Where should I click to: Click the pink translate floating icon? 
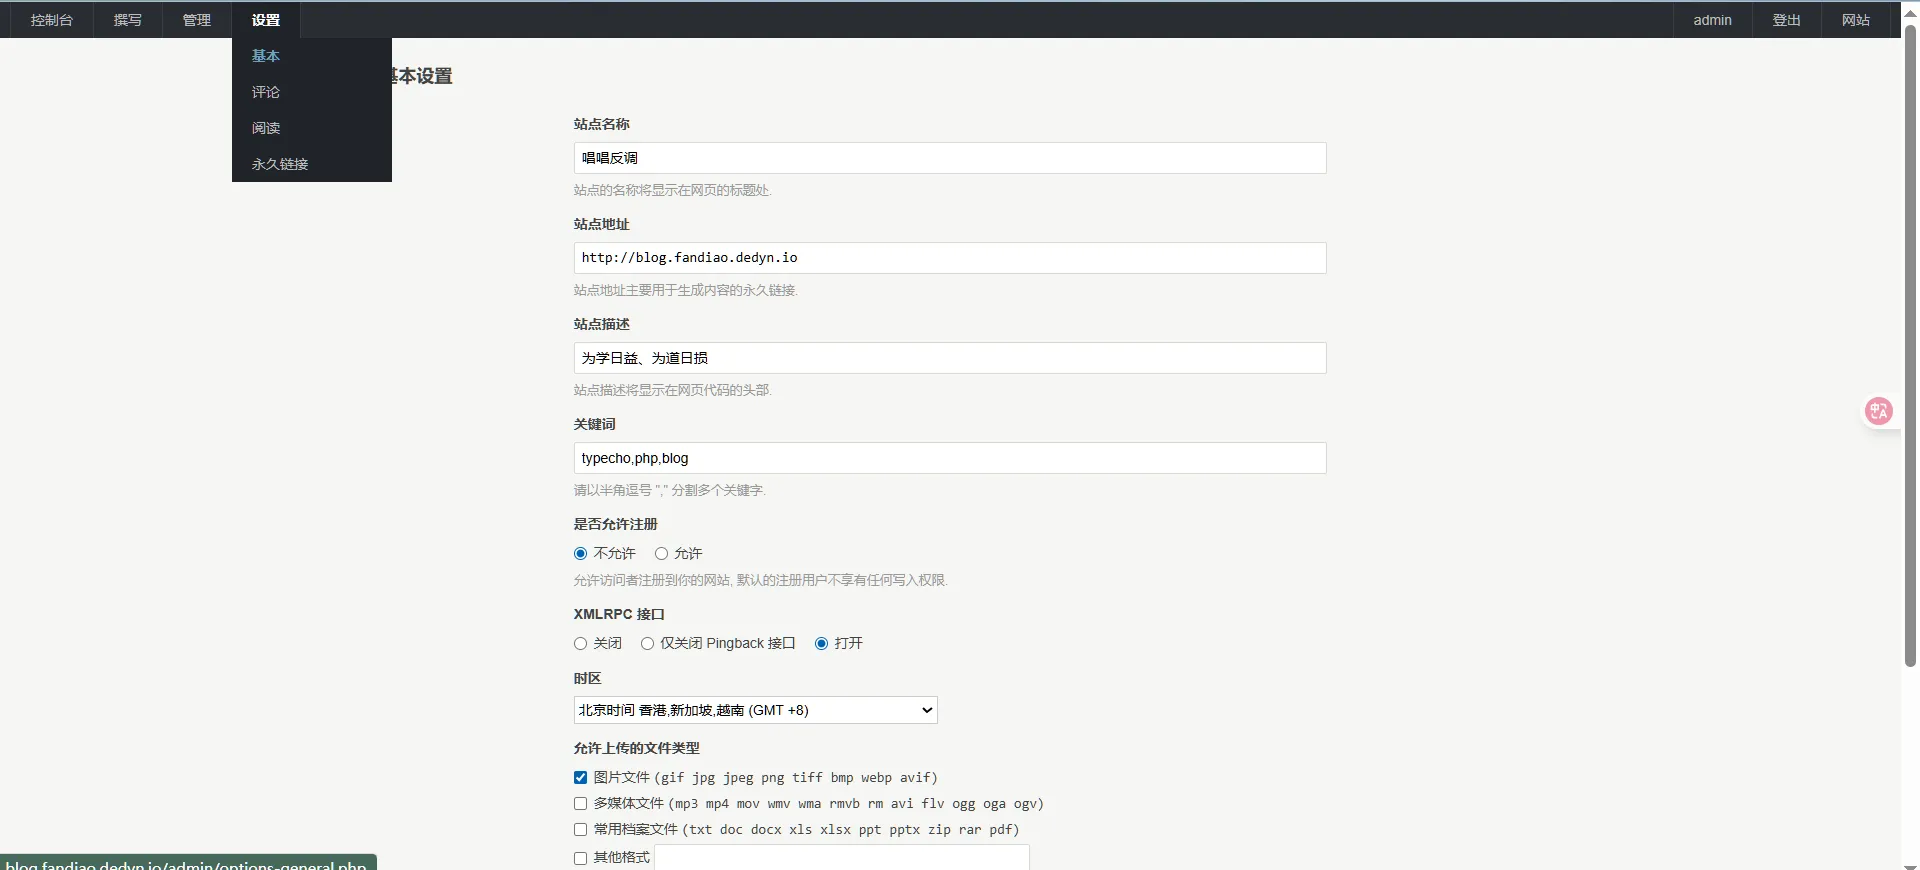tap(1879, 411)
